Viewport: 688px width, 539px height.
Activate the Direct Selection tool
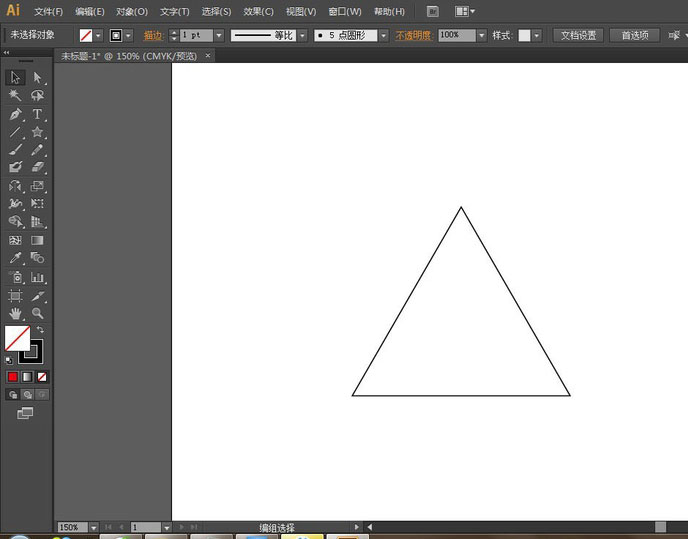pyautogui.click(x=38, y=78)
